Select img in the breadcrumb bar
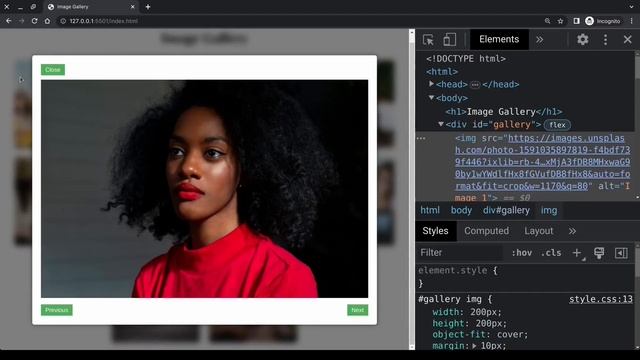 point(549,210)
